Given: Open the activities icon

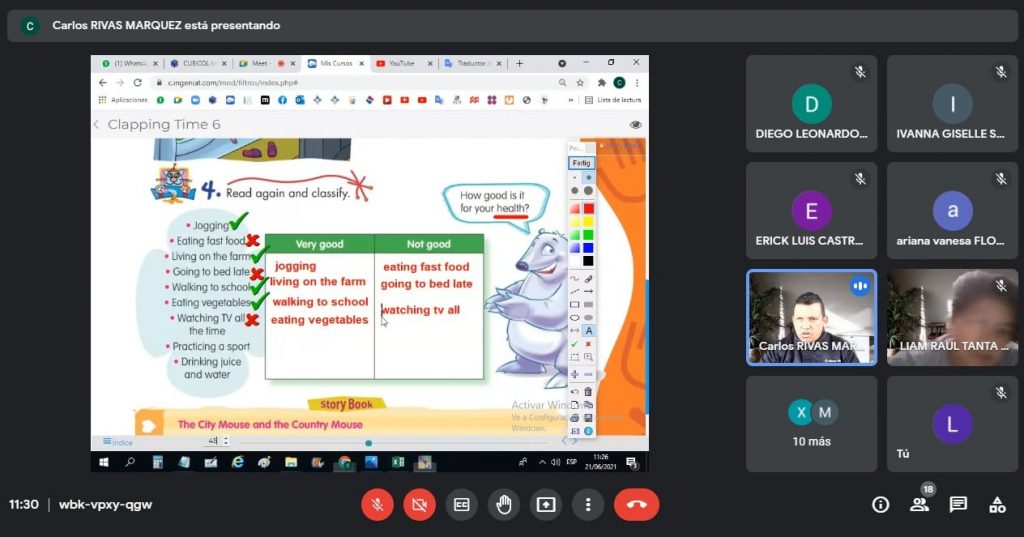Looking at the screenshot, I should 997,504.
